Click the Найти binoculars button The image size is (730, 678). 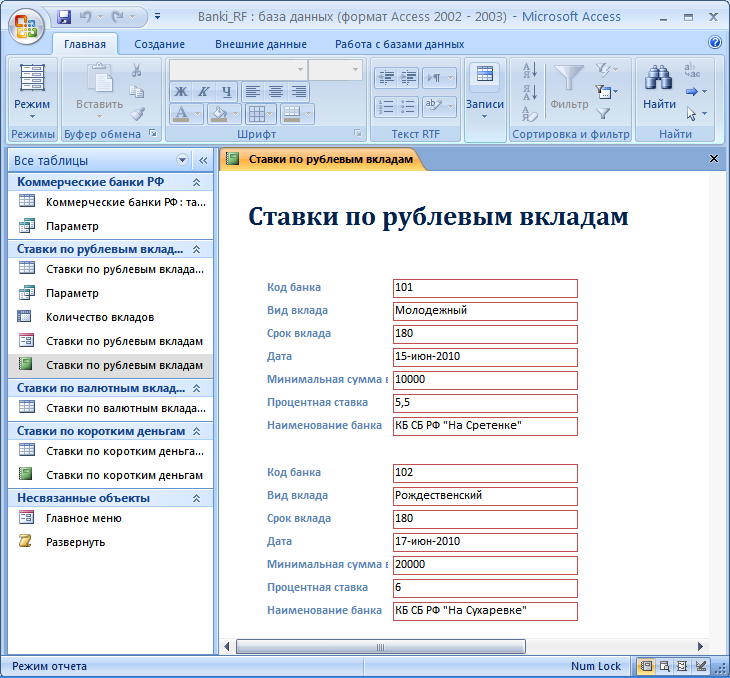tap(659, 88)
